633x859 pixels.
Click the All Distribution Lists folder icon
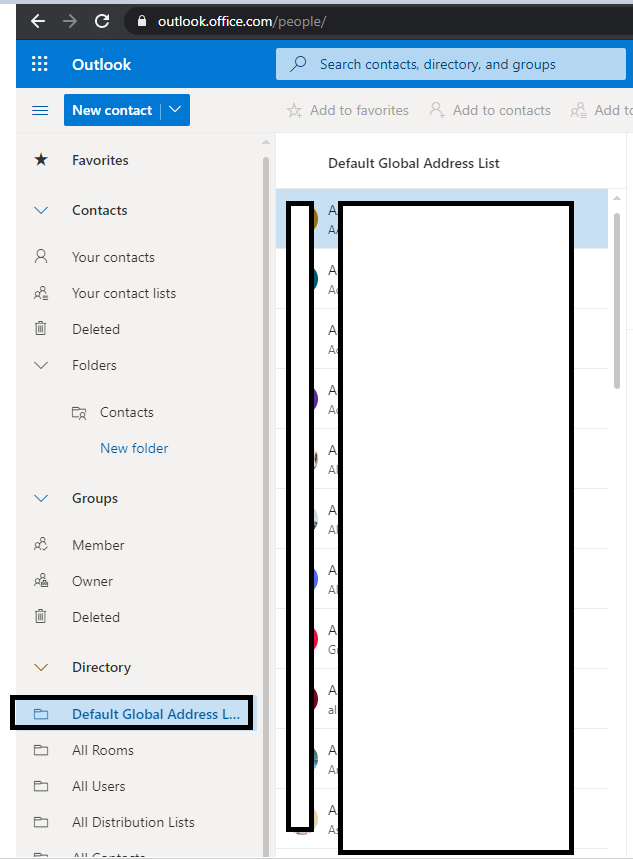tap(41, 822)
